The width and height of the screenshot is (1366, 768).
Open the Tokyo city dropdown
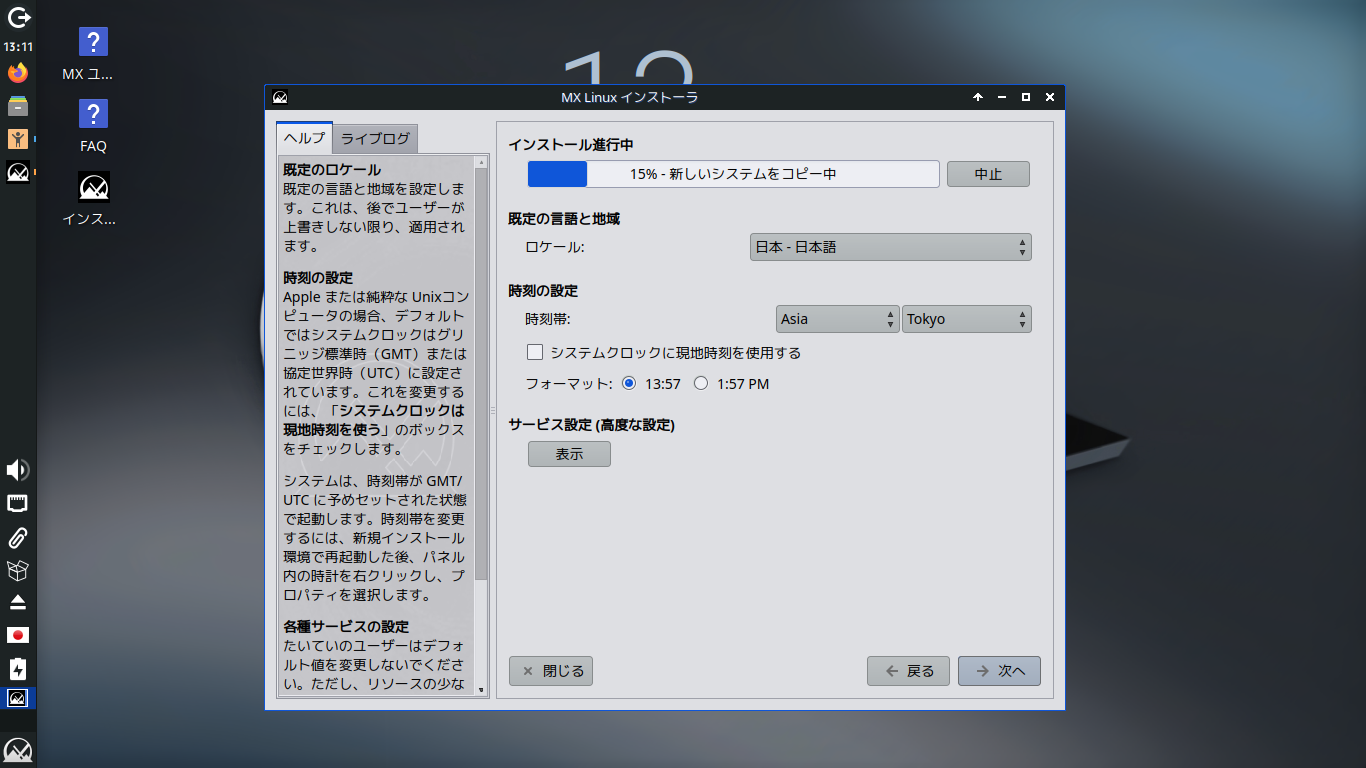click(x=966, y=319)
